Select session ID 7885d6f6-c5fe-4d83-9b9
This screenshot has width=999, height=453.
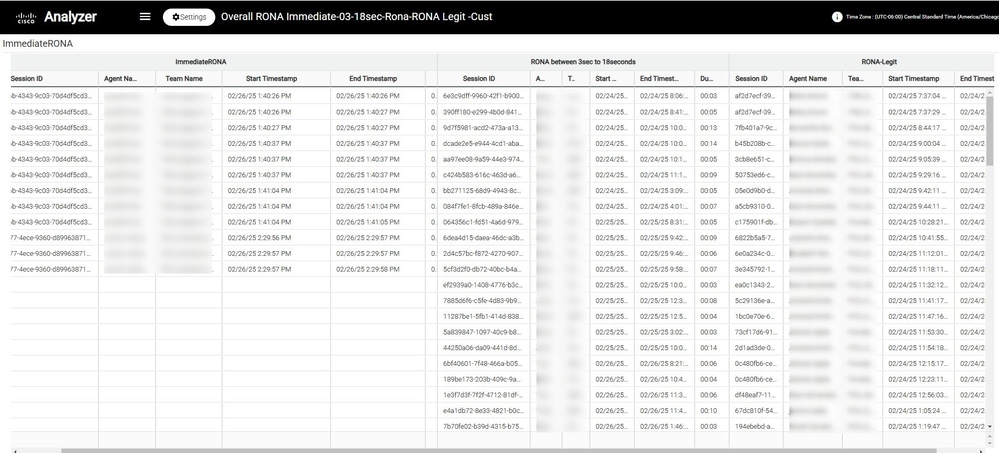tap(482, 301)
